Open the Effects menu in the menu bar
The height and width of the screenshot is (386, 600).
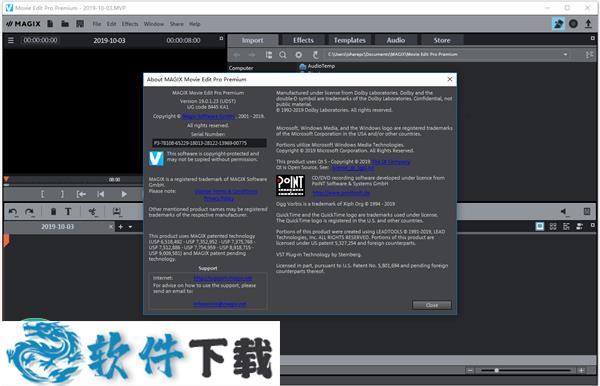pyautogui.click(x=130, y=24)
